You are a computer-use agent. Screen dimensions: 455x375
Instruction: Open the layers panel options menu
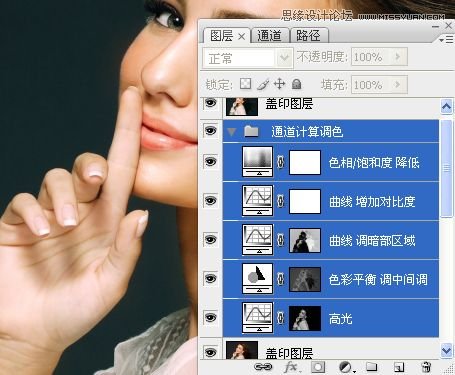(446, 40)
